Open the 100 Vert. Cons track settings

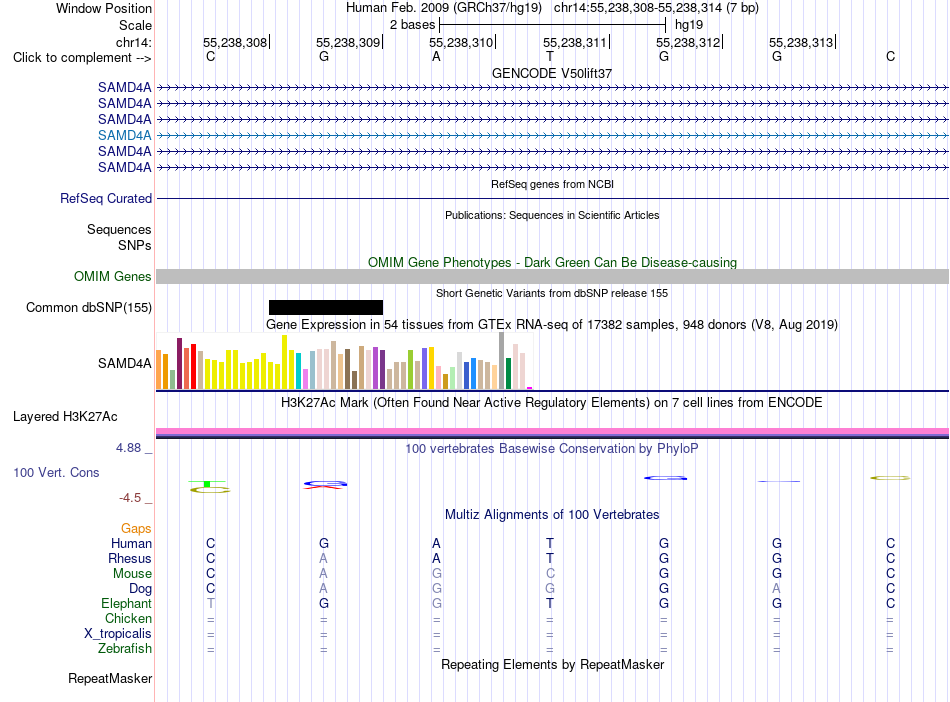[x=56, y=472]
